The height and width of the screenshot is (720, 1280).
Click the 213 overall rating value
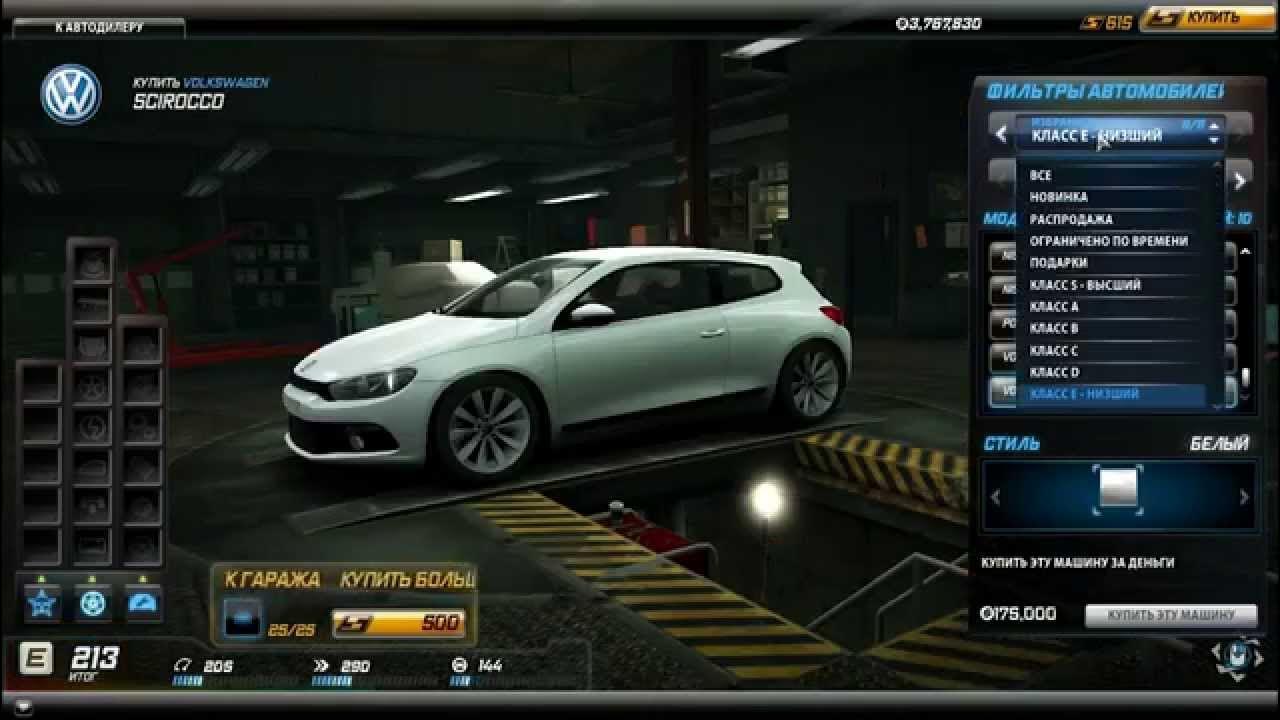pos(94,658)
